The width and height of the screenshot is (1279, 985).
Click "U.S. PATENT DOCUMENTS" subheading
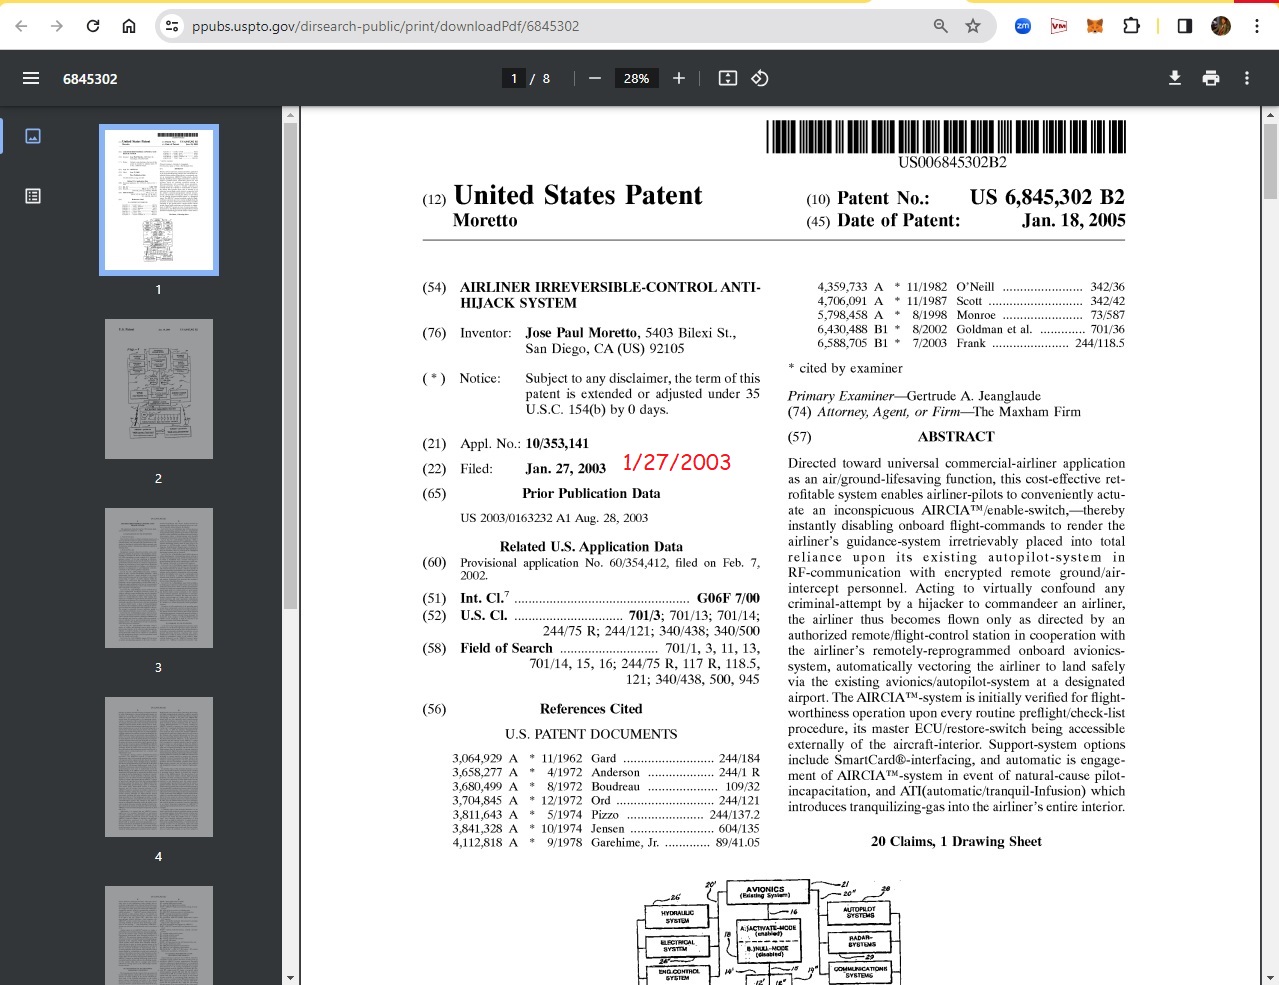pos(591,734)
